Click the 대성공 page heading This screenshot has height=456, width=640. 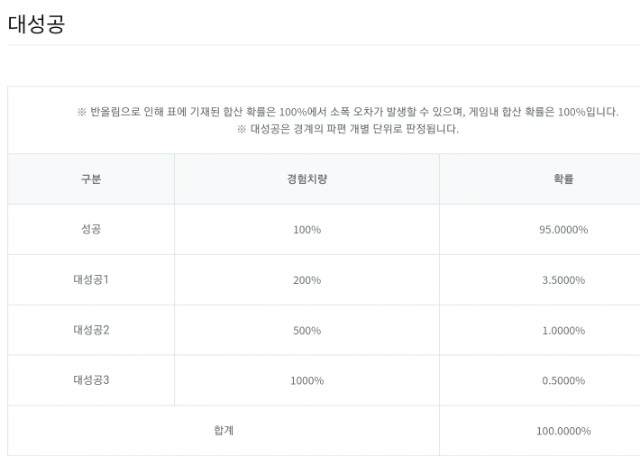[x=36, y=25]
